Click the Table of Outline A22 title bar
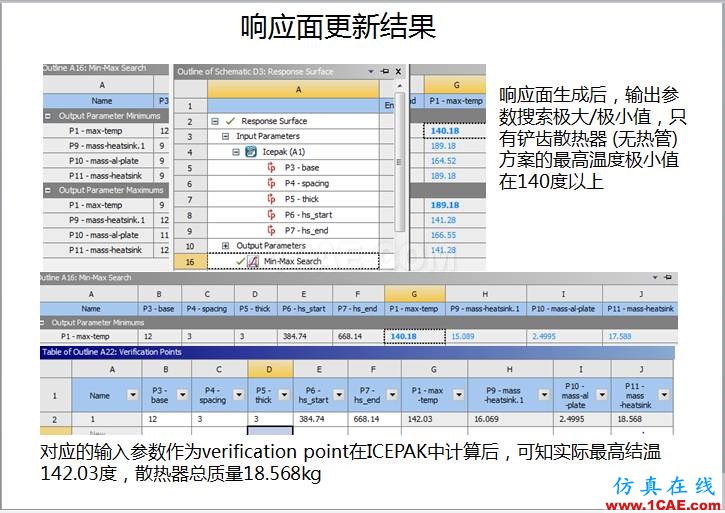The width and height of the screenshot is (725, 513). 357,352
